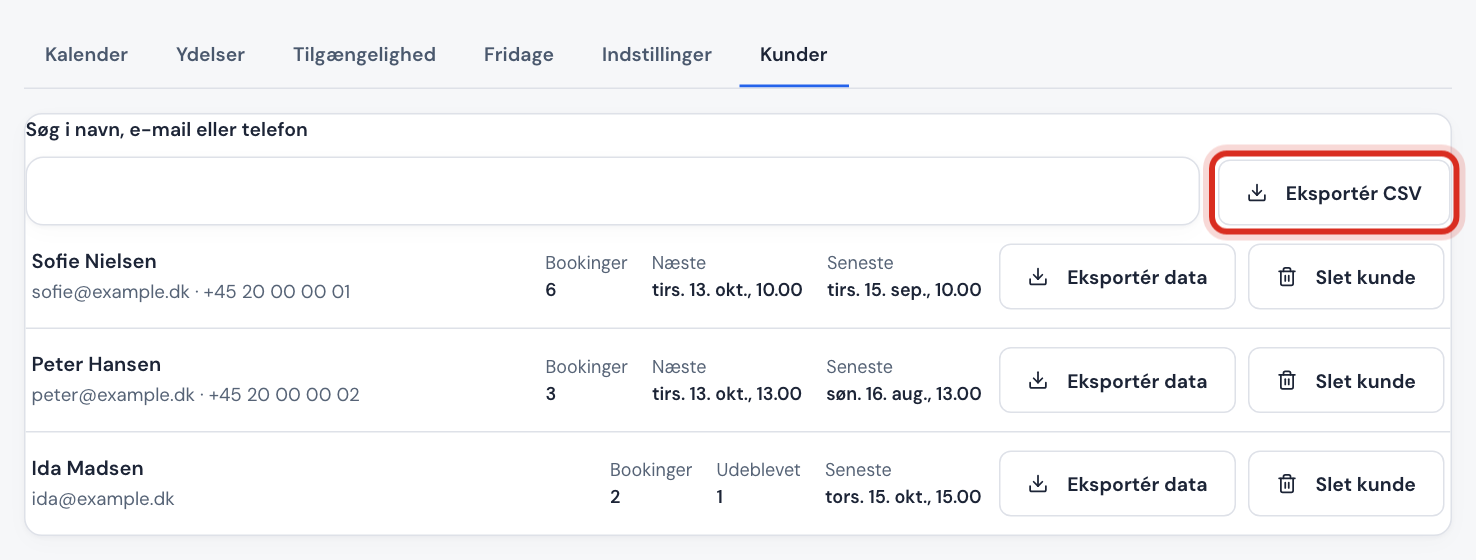Delete customer Sofie Nielsen
The image size is (1476, 560).
[1346, 277]
